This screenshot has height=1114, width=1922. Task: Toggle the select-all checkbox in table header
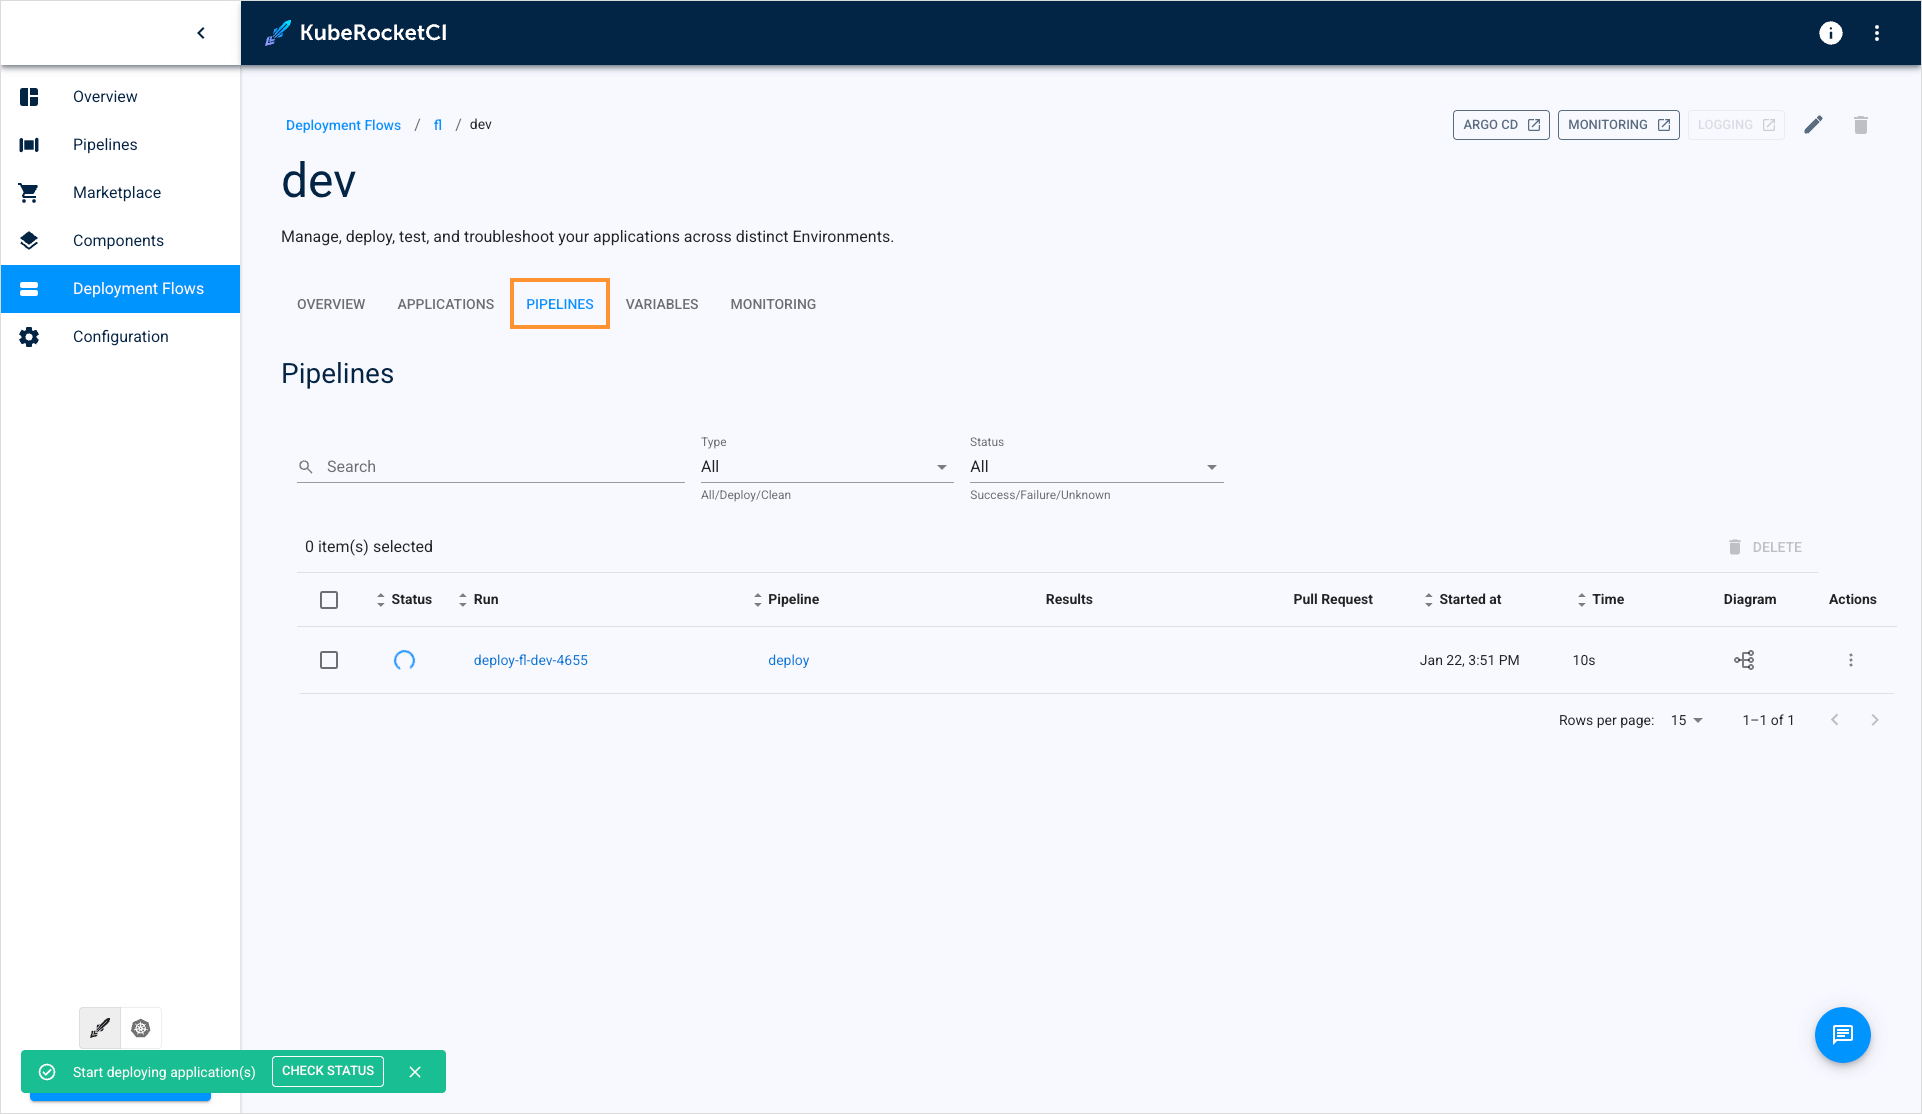tap(329, 599)
